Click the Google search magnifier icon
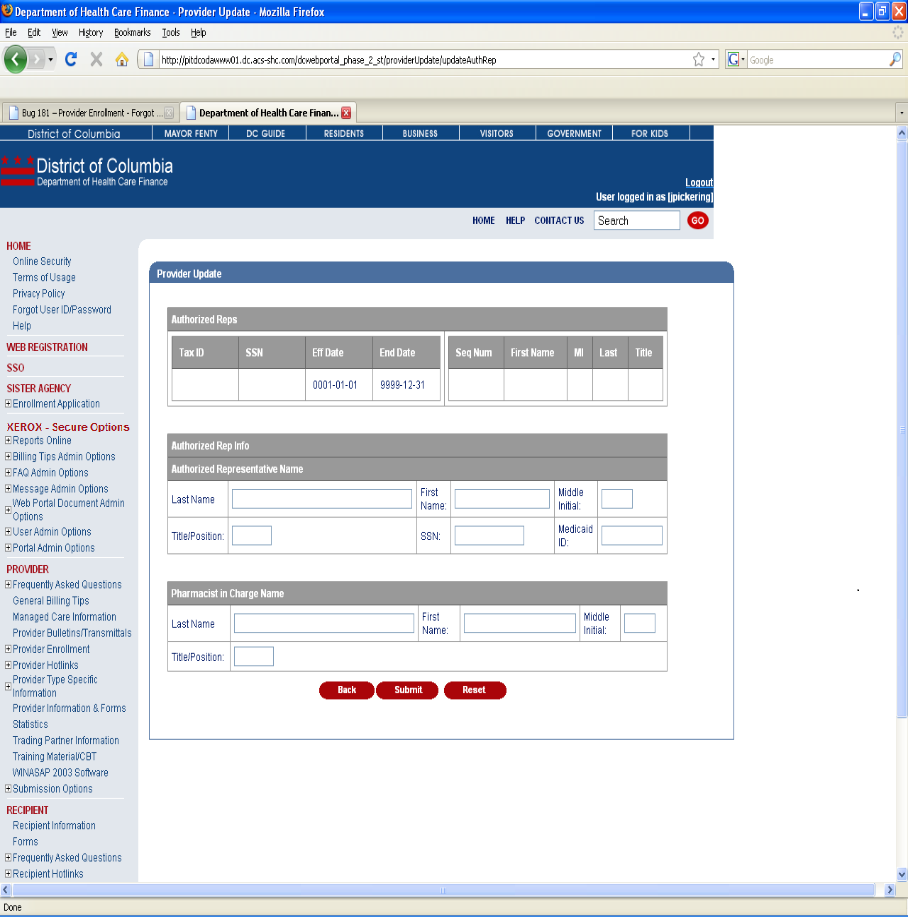This screenshot has width=908, height=917. click(x=894, y=60)
